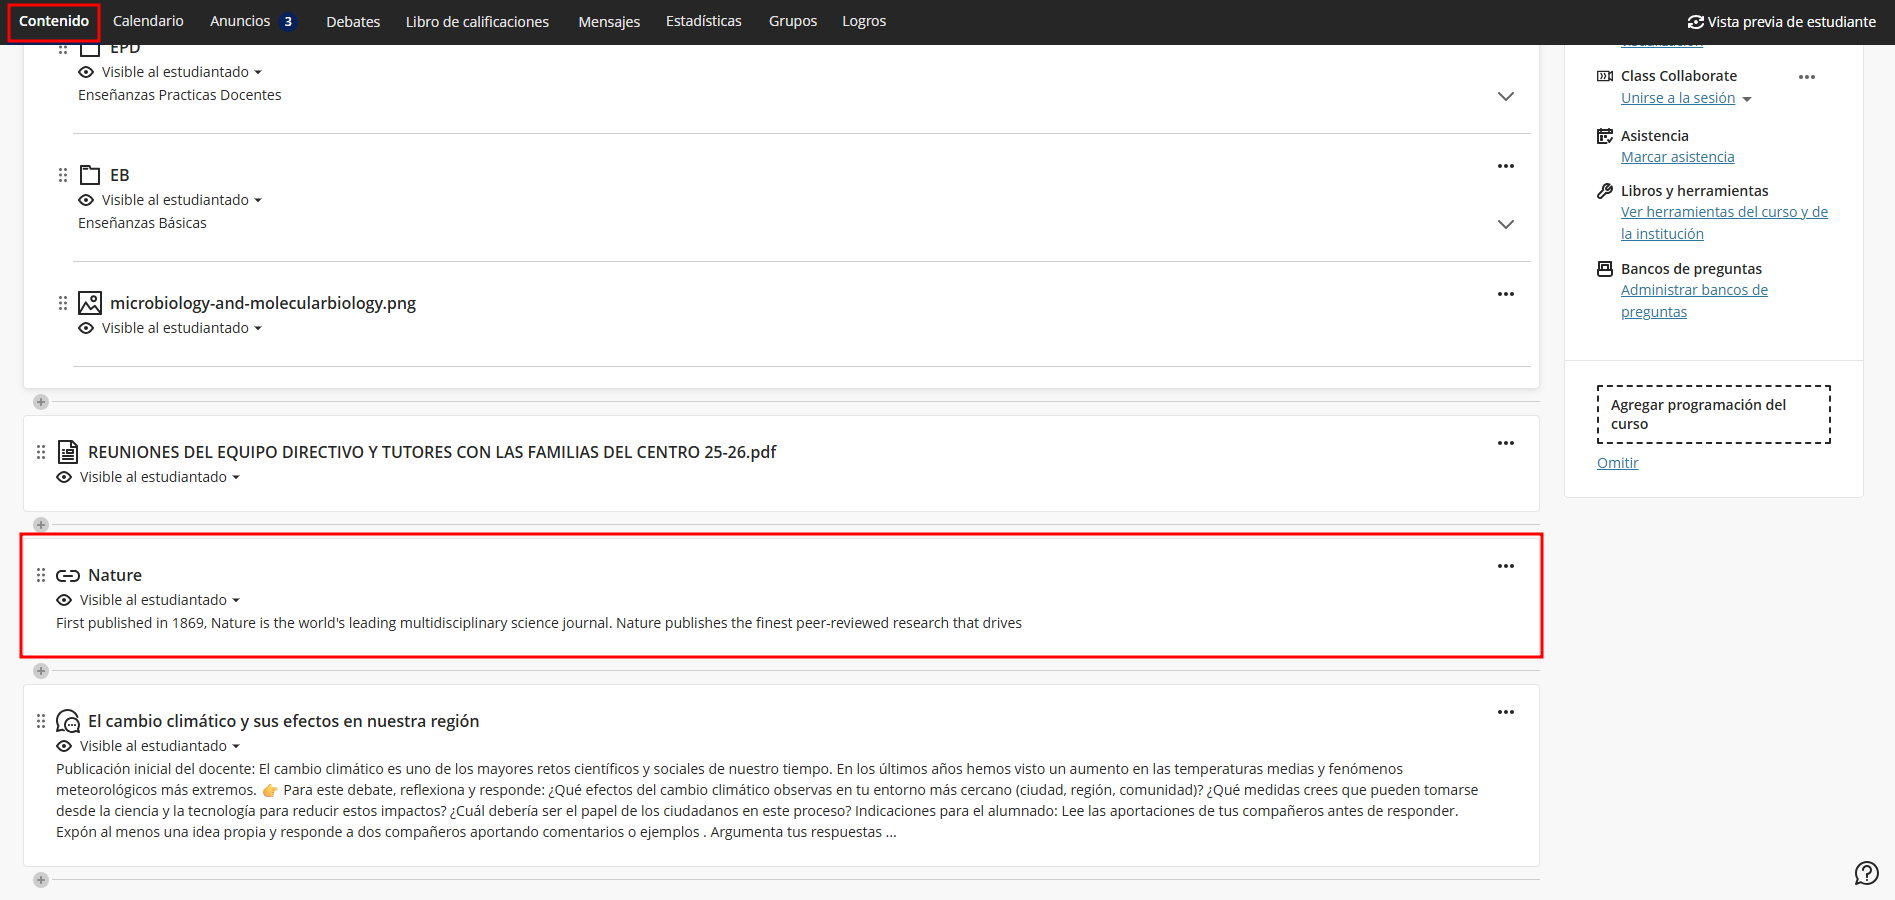Screen dimensions: 1895x900
Task: Click drag handle of Nature item
Action: [x=41, y=575]
